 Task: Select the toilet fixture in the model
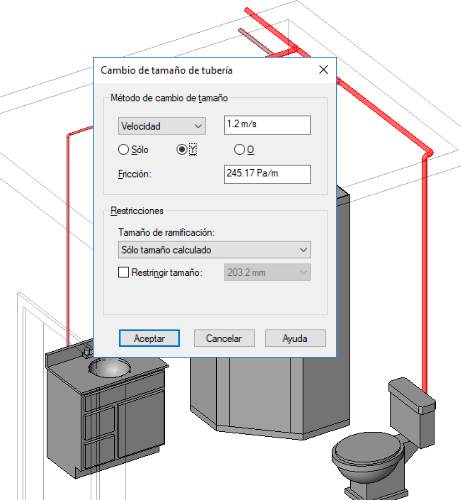pyautogui.click(x=383, y=447)
